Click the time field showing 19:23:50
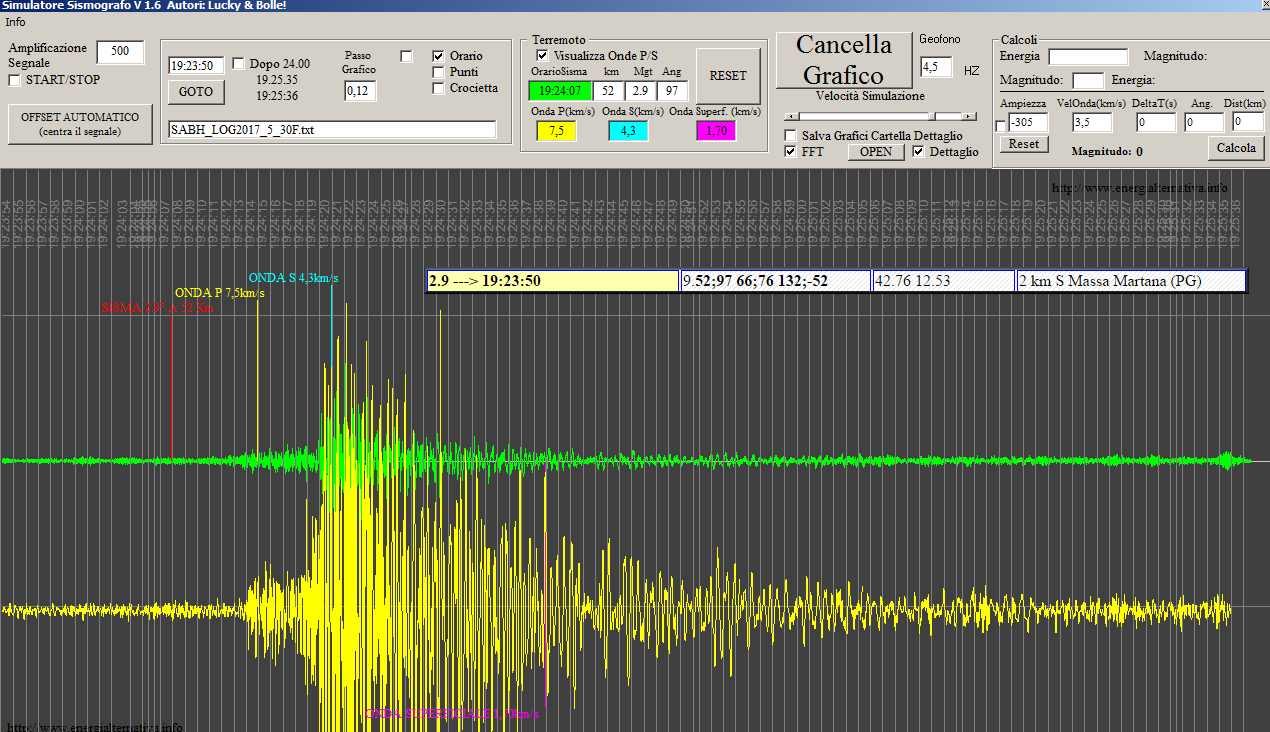The height and width of the screenshot is (732, 1270). pyautogui.click(x=196, y=66)
